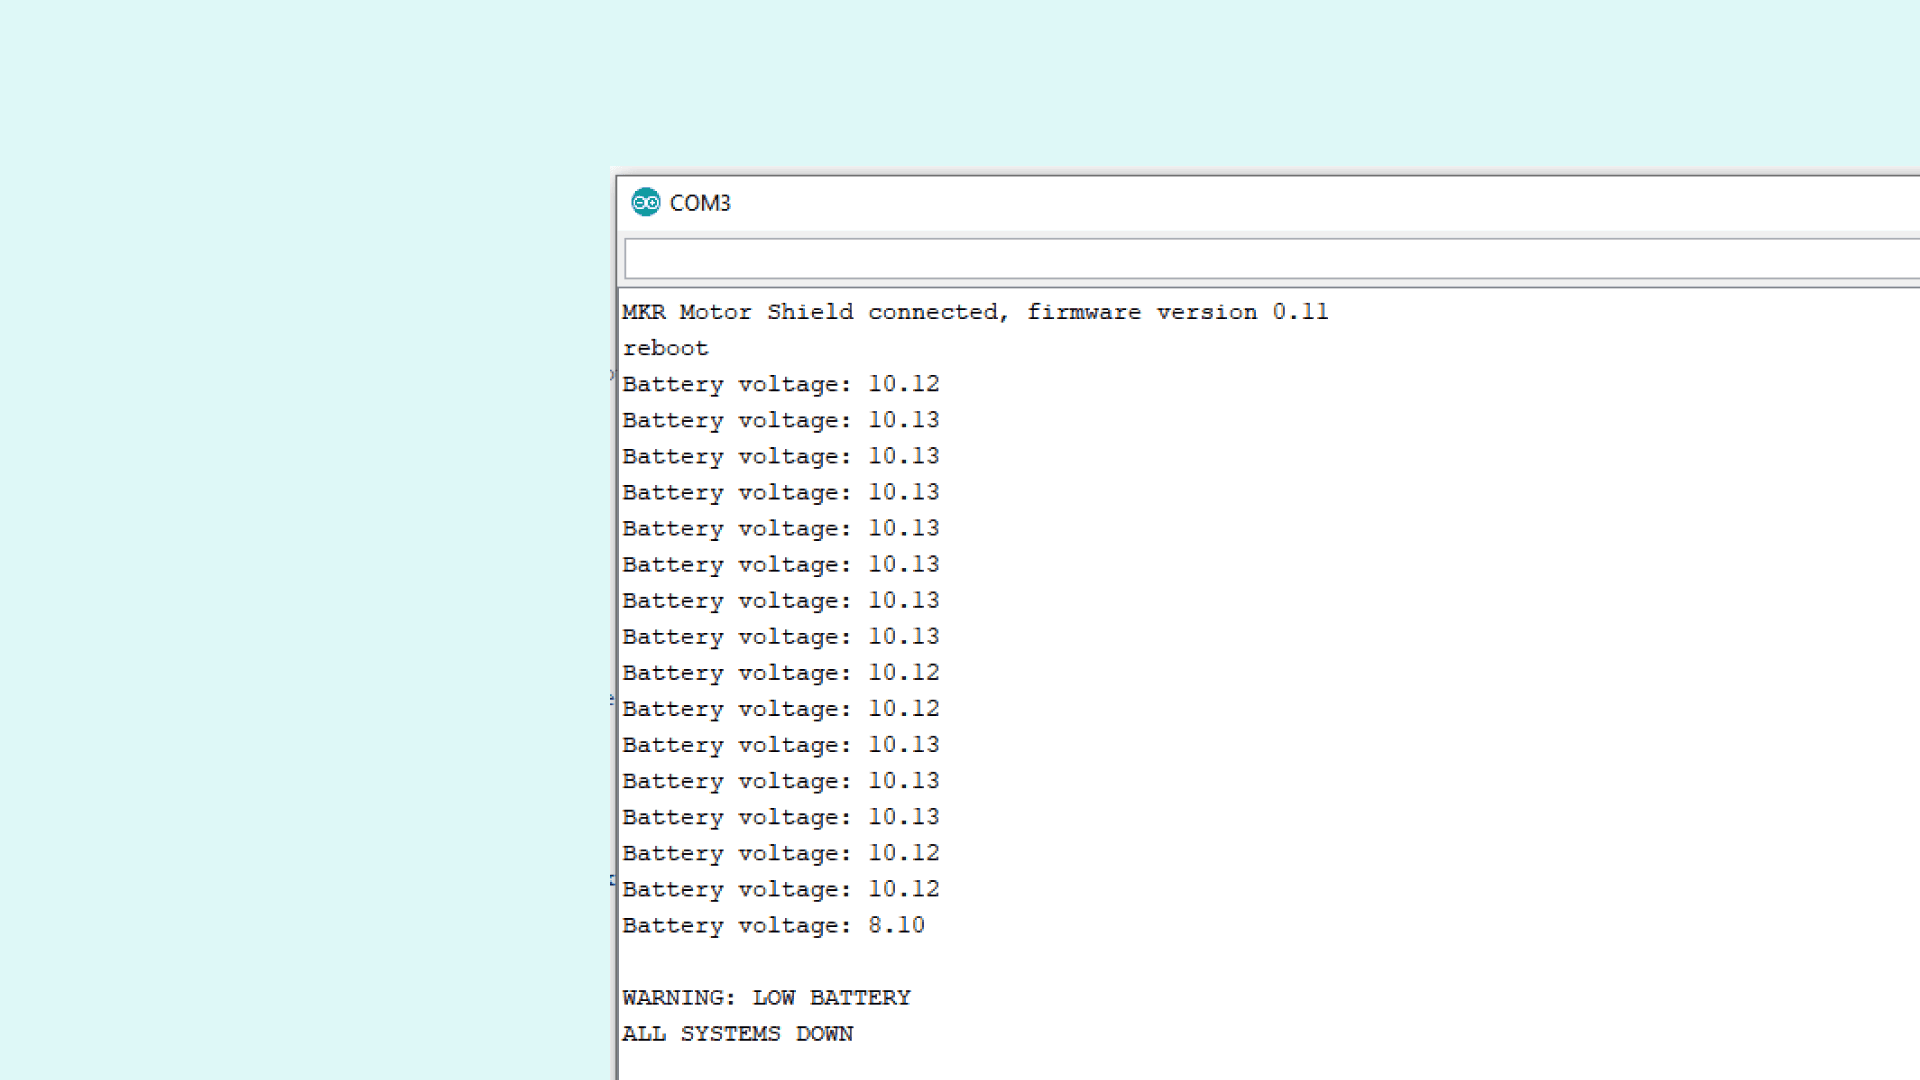The width and height of the screenshot is (1920, 1080).
Task: Click the 8.10 voltage value
Action: 896,926
